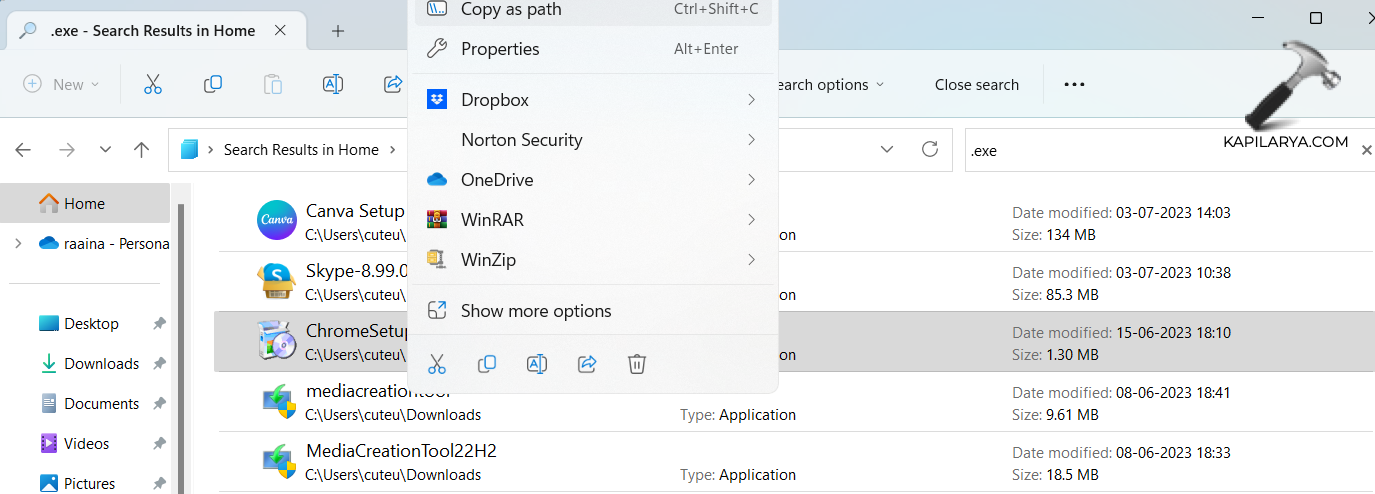Click the Share icon in context menu
This screenshot has width=1375, height=494.
(x=587, y=364)
